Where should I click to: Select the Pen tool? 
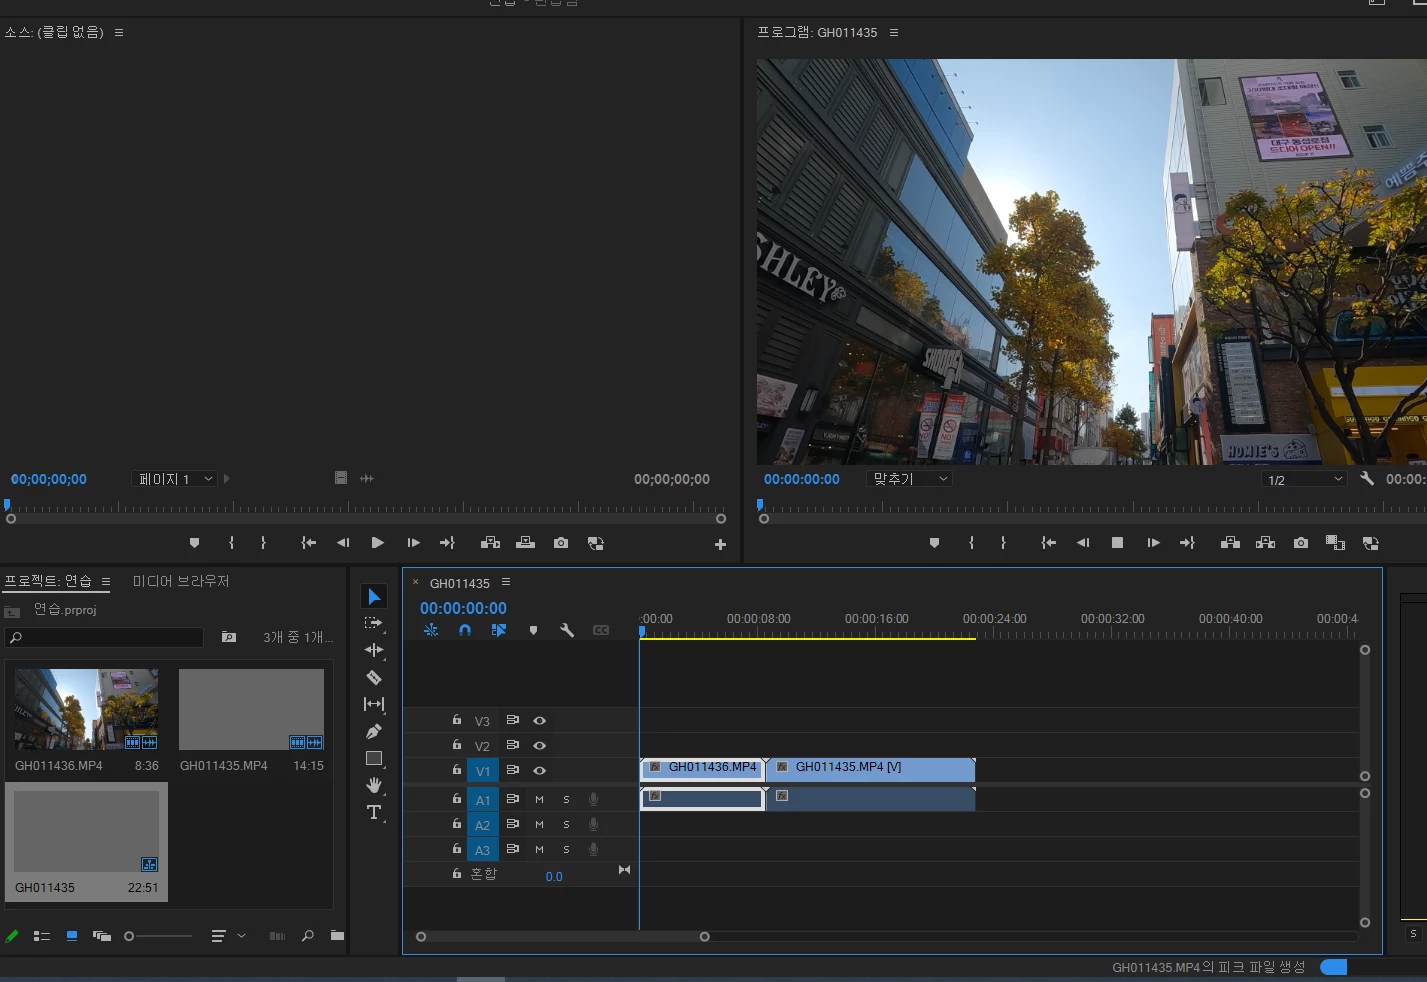click(x=374, y=731)
